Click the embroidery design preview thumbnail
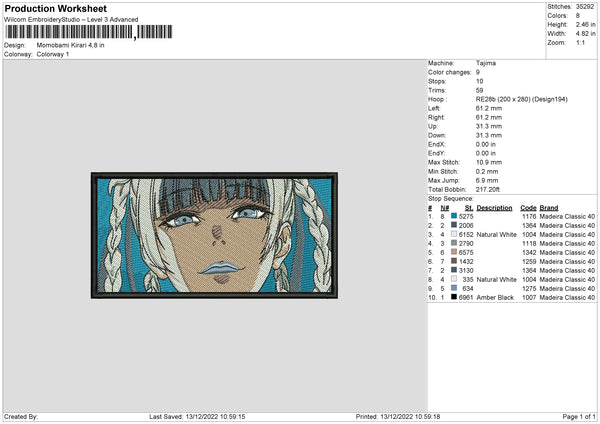This screenshot has height=424, width=600. click(214, 235)
